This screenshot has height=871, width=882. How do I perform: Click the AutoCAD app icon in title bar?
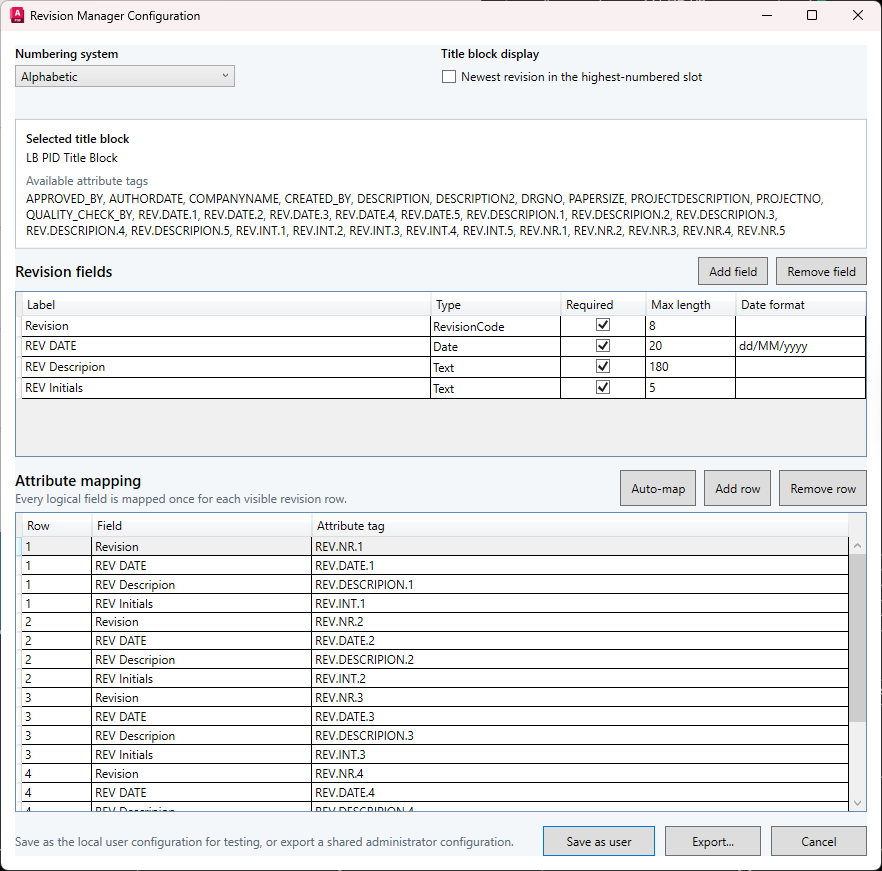[17, 15]
